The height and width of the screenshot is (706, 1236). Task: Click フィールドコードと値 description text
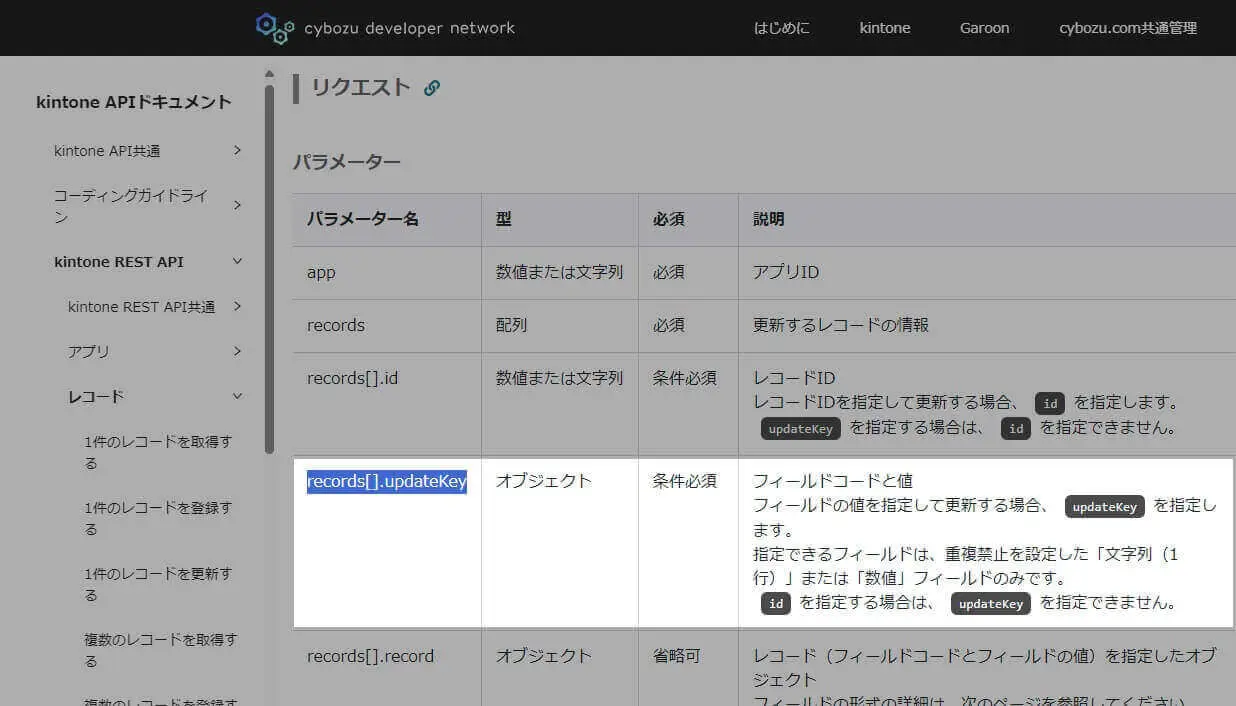[x=833, y=481]
